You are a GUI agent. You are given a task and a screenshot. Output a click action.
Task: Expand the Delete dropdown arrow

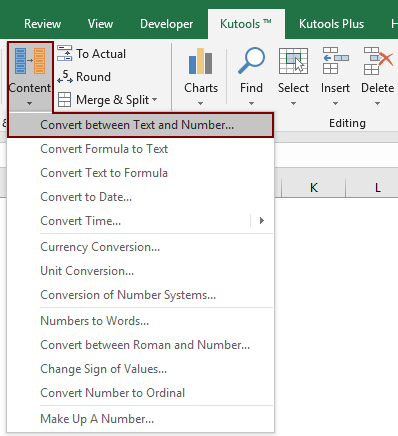pyautogui.click(x=377, y=104)
